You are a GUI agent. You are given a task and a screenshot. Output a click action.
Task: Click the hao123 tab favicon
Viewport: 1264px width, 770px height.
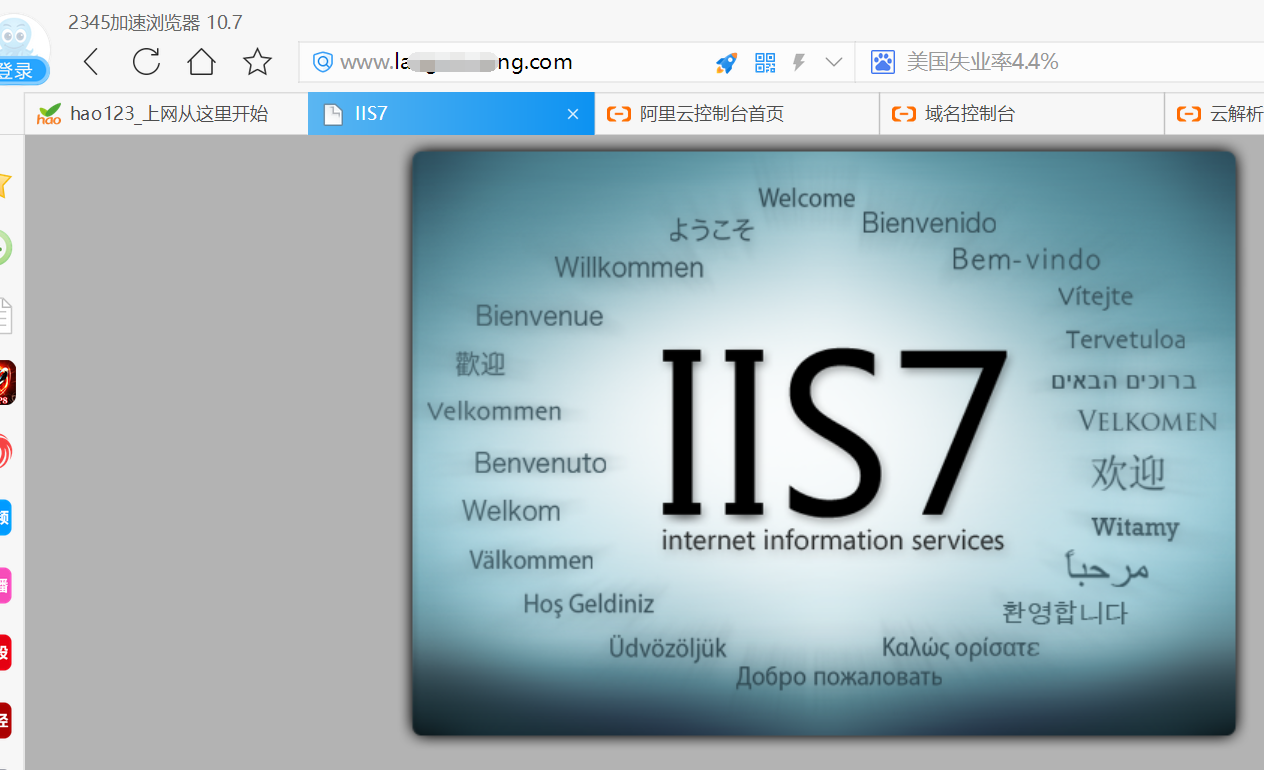49,114
